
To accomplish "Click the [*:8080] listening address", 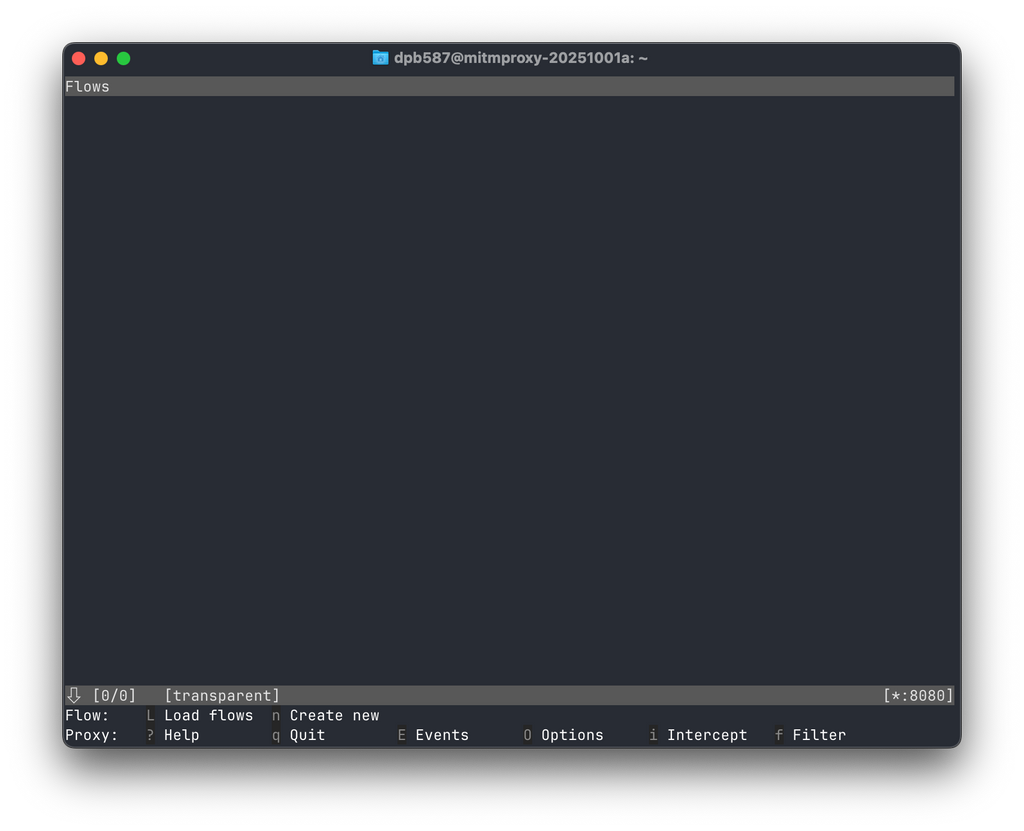I will [x=918, y=695].
